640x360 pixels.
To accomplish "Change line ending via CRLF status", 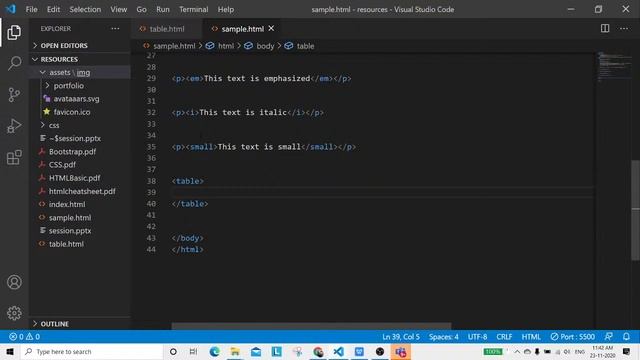I will tap(504, 337).
